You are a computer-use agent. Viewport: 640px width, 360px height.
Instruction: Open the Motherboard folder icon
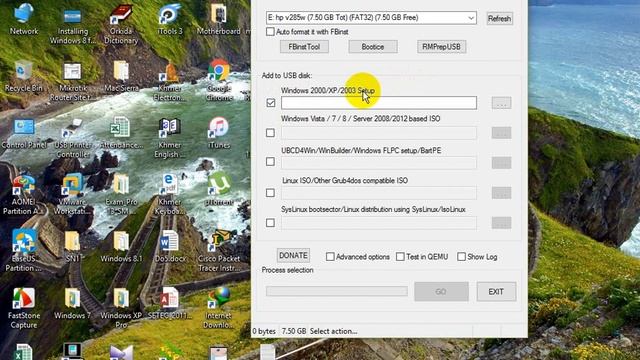(x=218, y=20)
